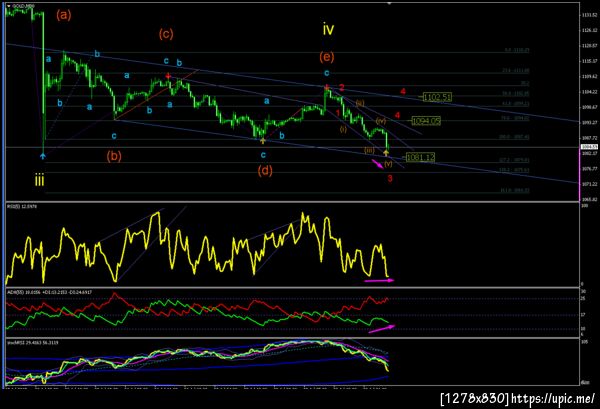The image size is (600, 409).
Task: Select the magenta arrow on the price chart
Action: pos(378,164)
